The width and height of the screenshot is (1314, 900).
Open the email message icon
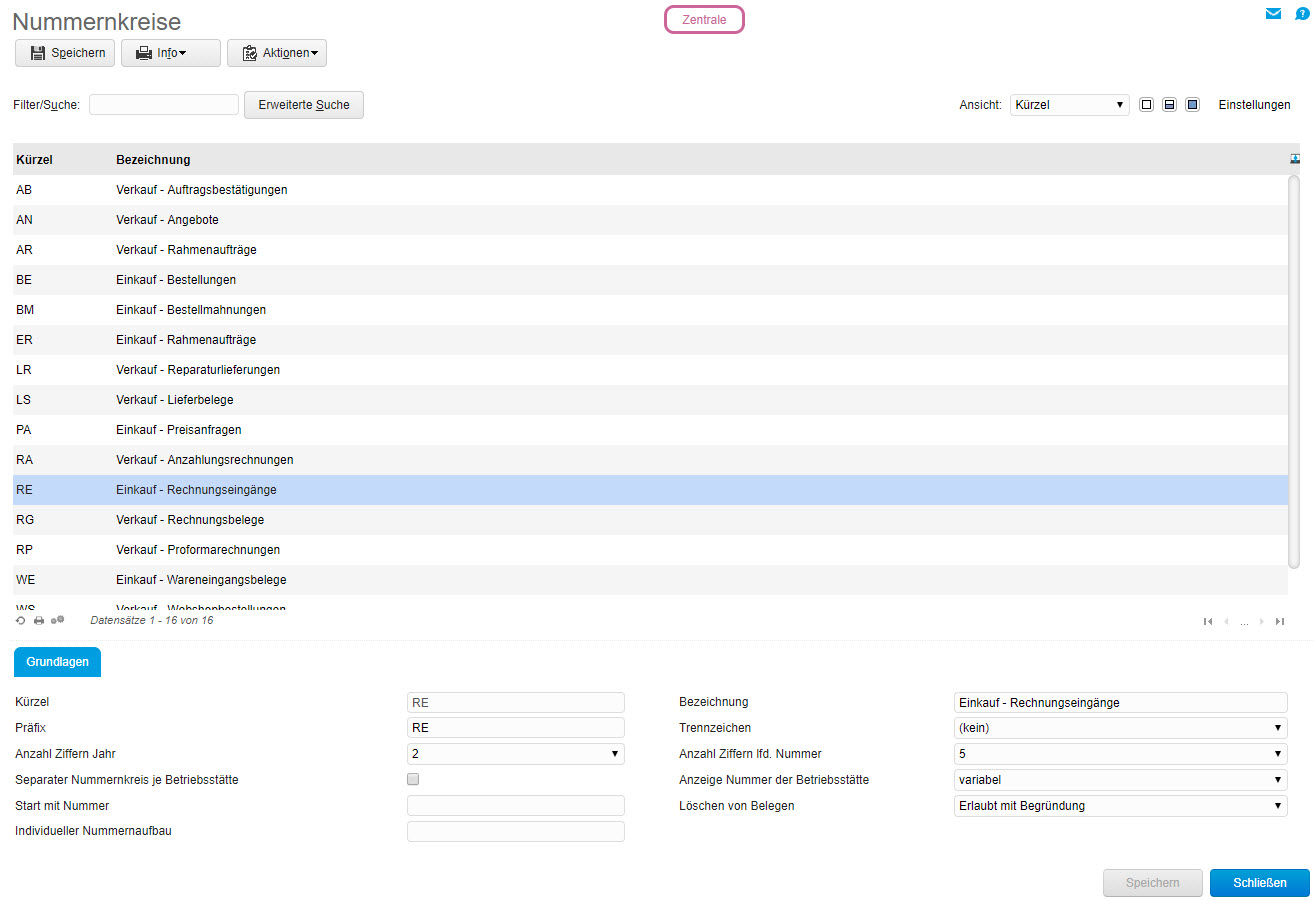(1273, 13)
